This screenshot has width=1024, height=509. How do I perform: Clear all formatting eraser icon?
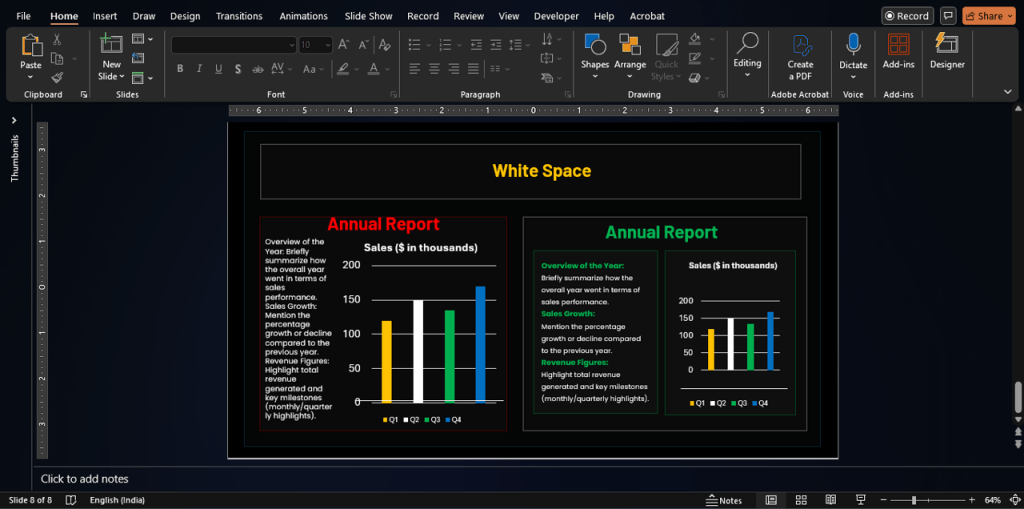(385, 45)
